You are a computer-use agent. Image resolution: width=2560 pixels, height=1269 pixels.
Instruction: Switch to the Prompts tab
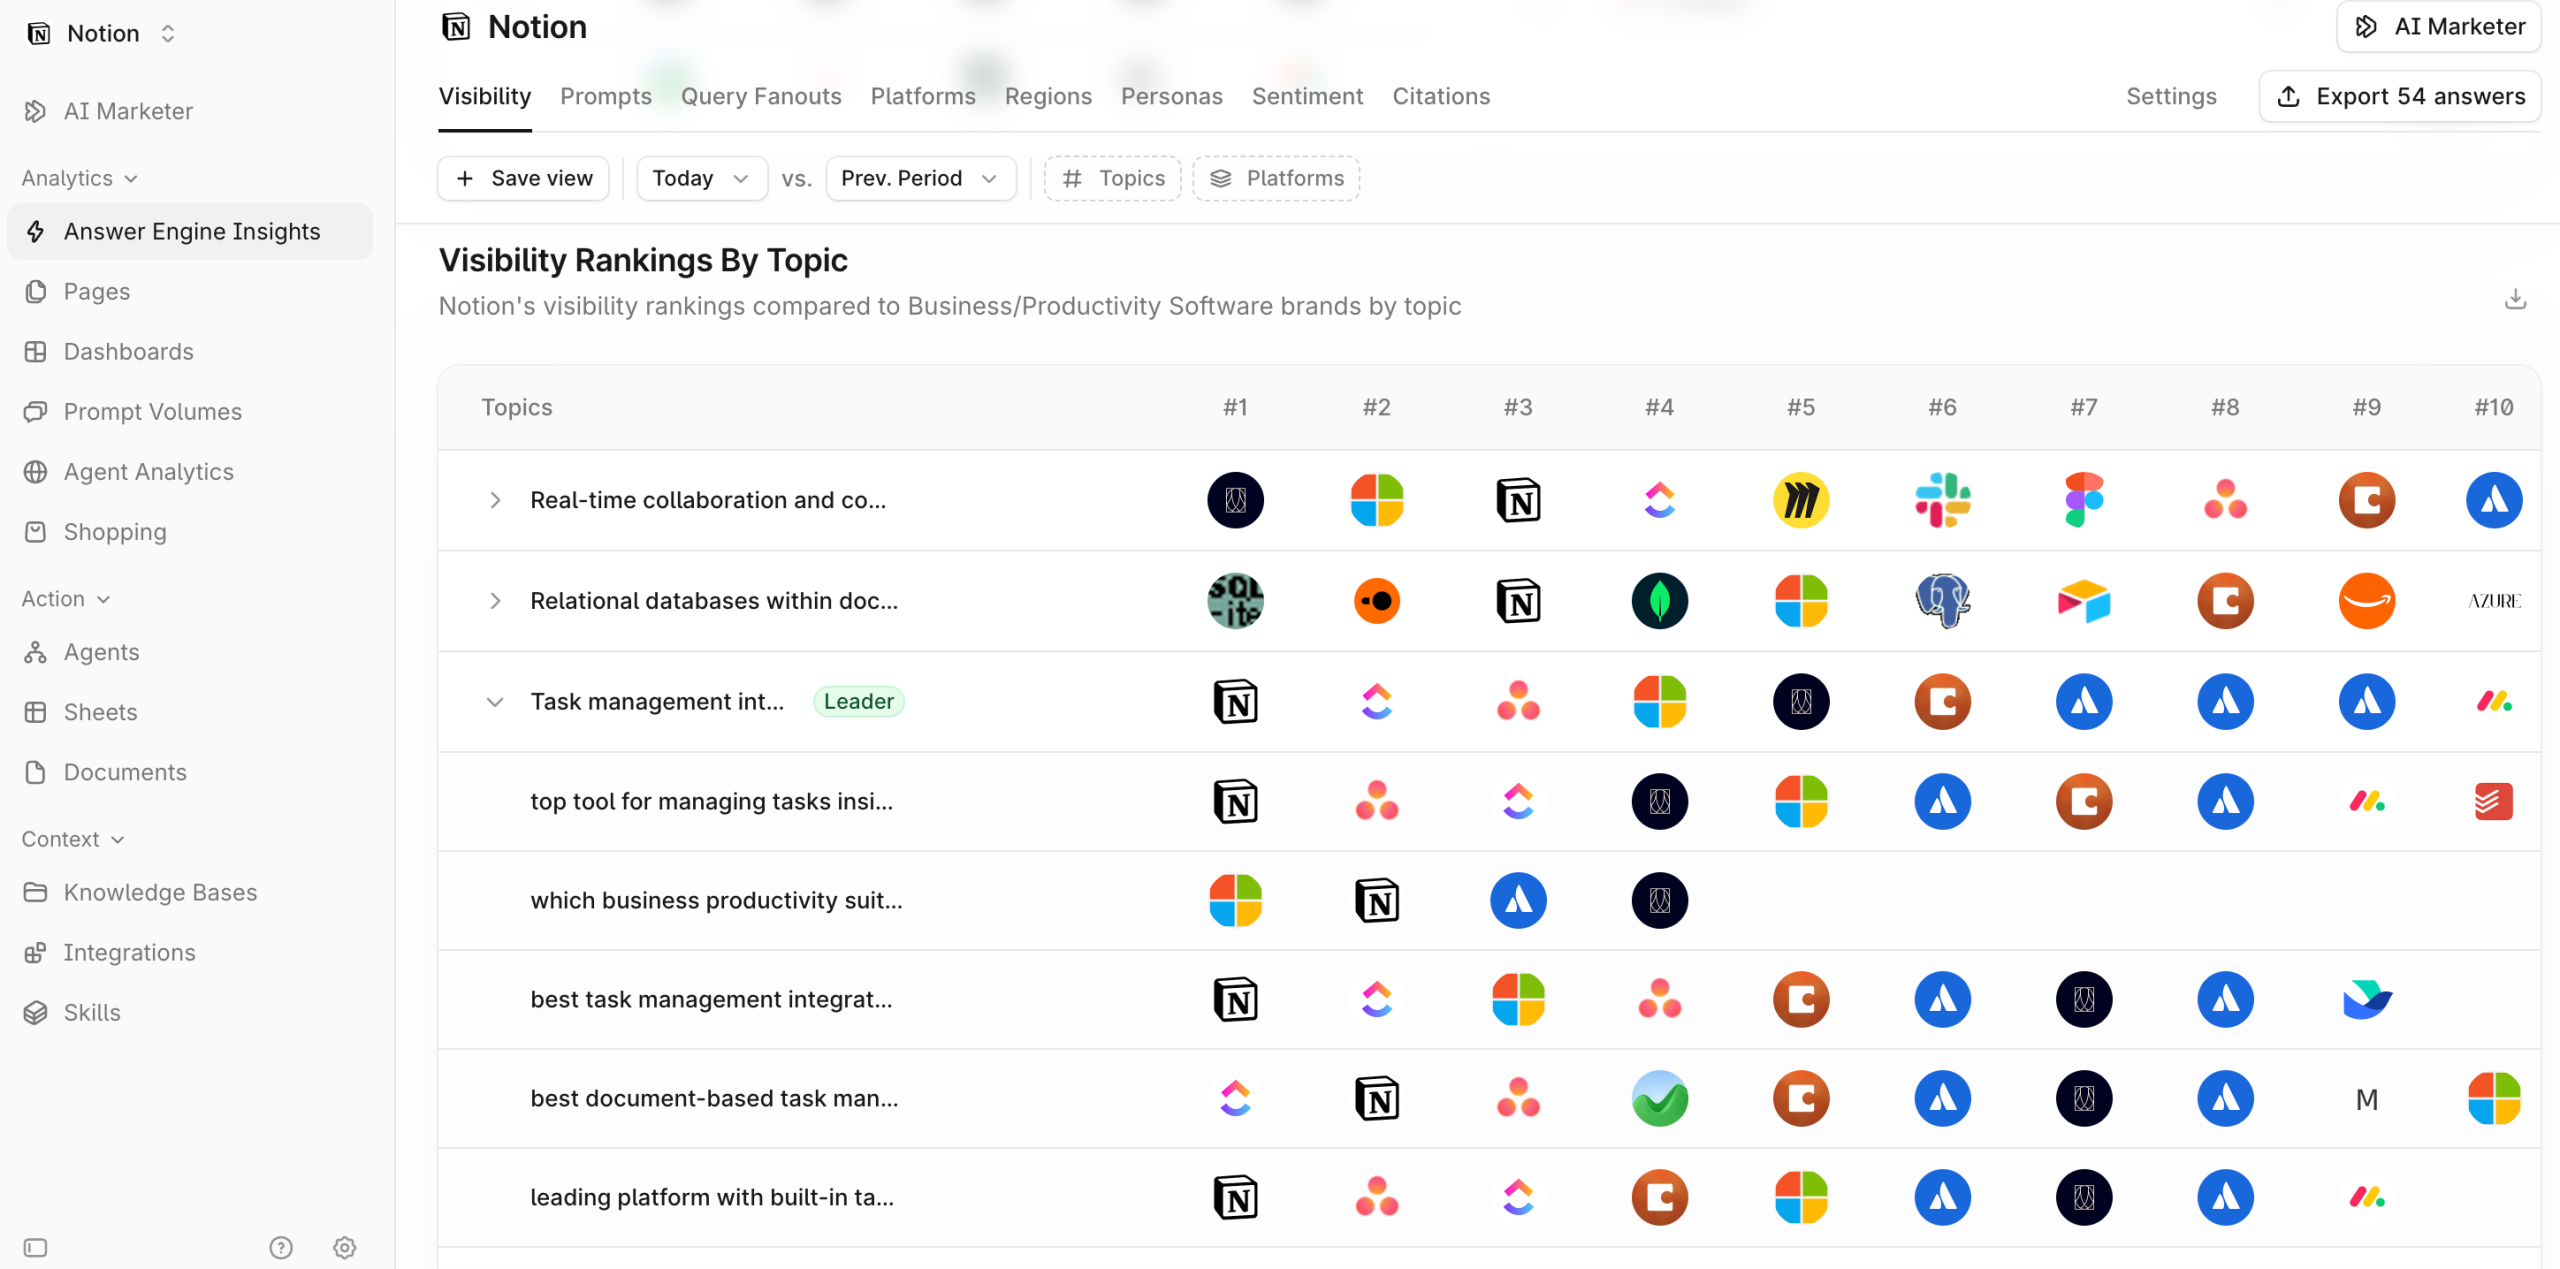(606, 96)
